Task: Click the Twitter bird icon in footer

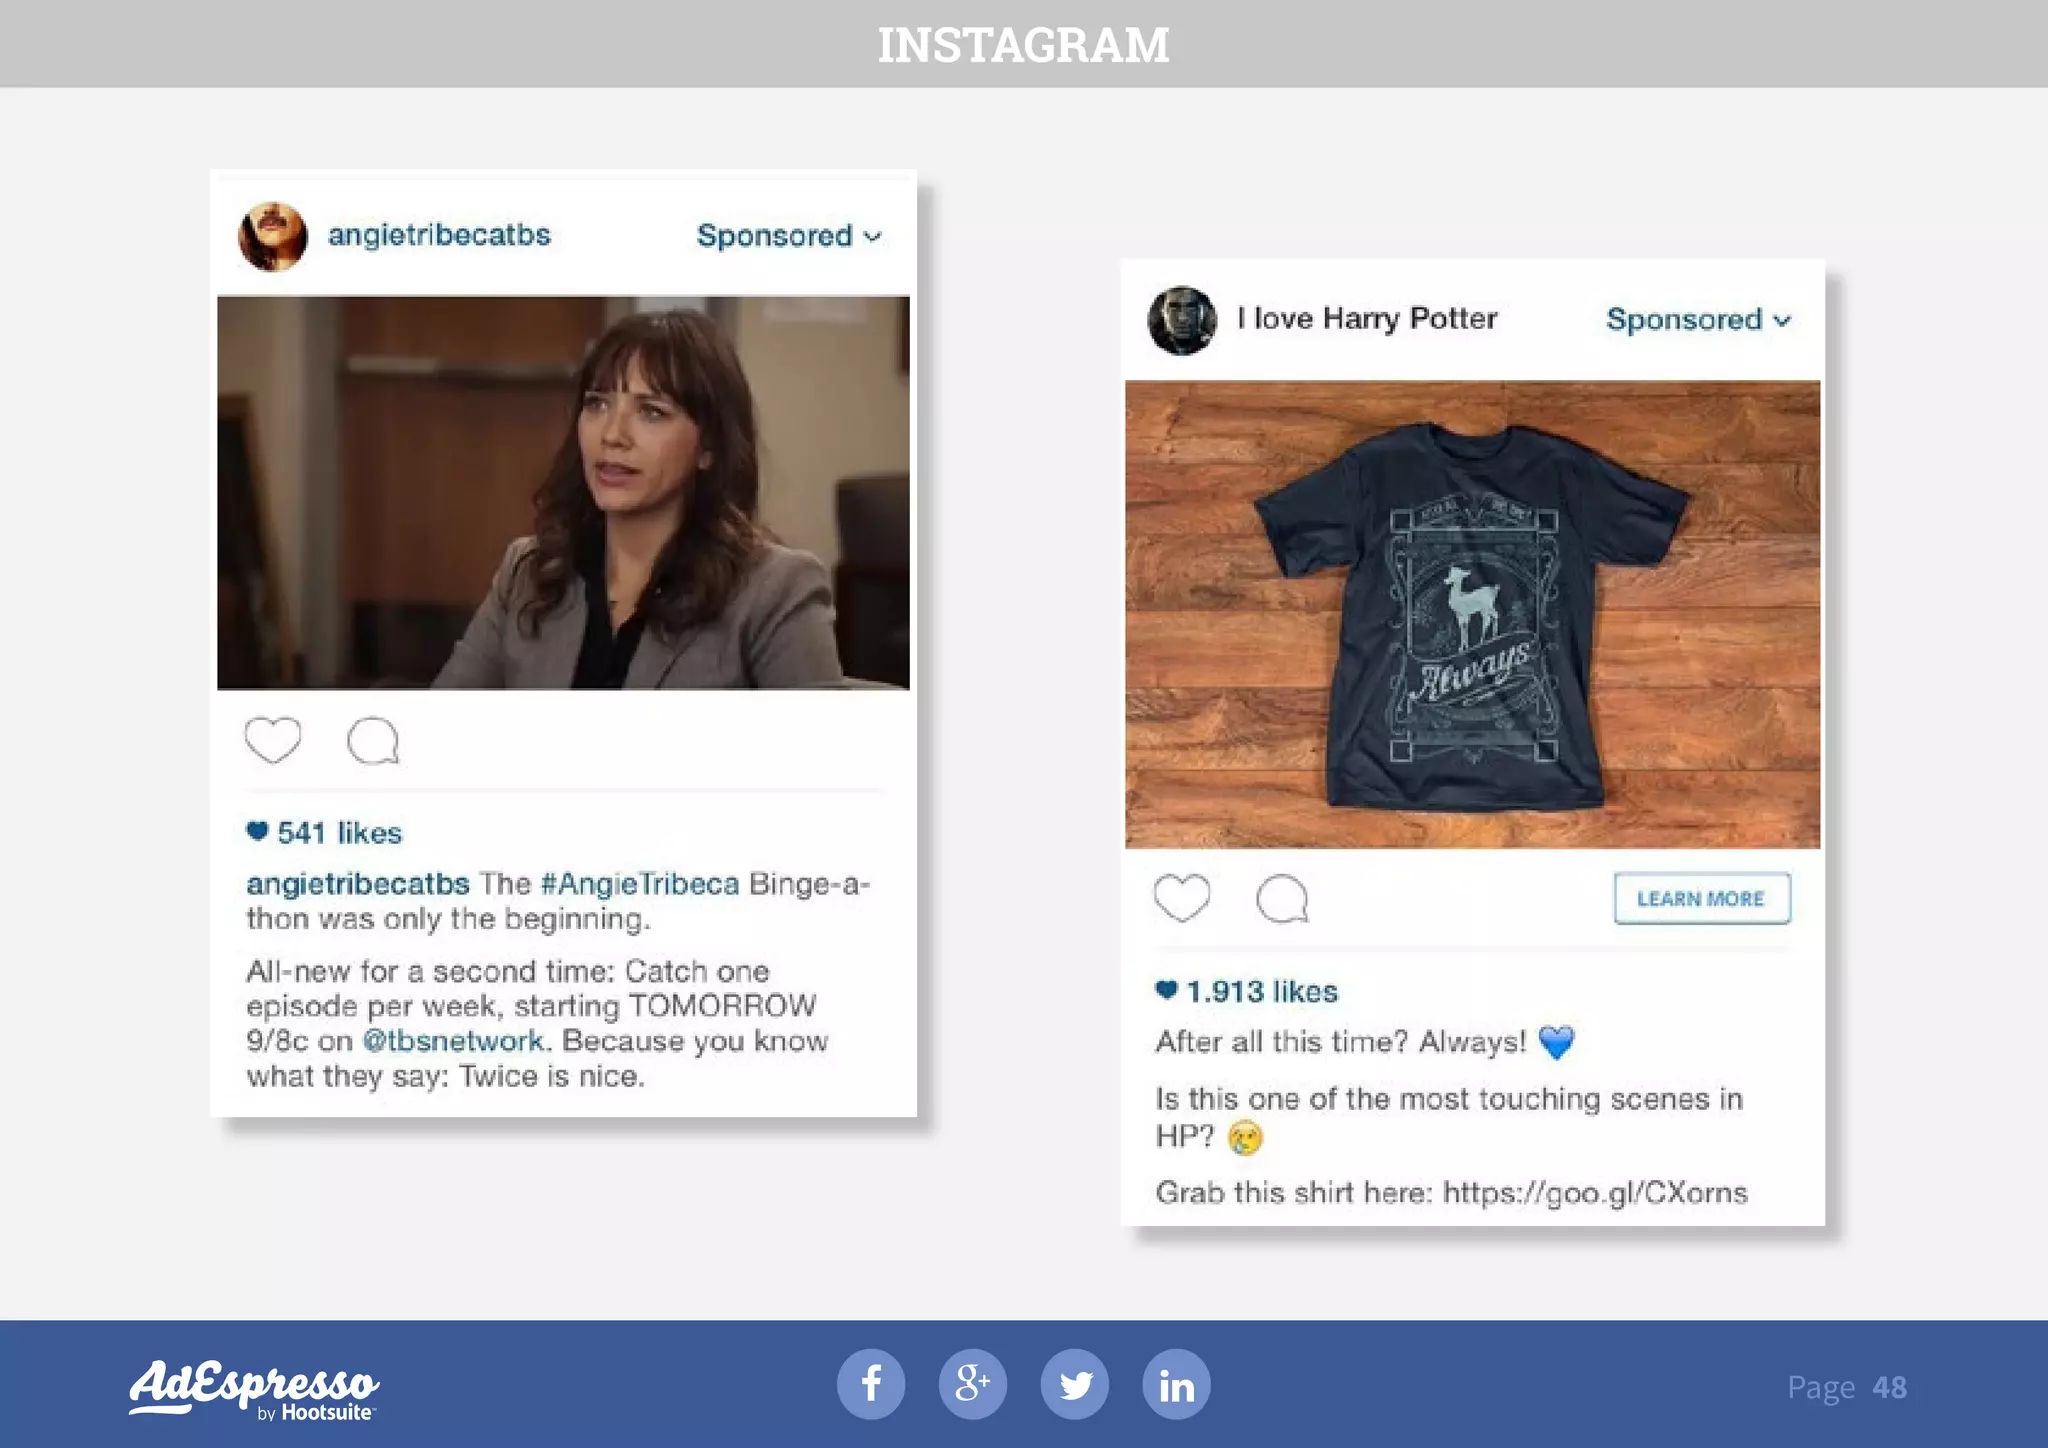Action: click(1075, 1384)
